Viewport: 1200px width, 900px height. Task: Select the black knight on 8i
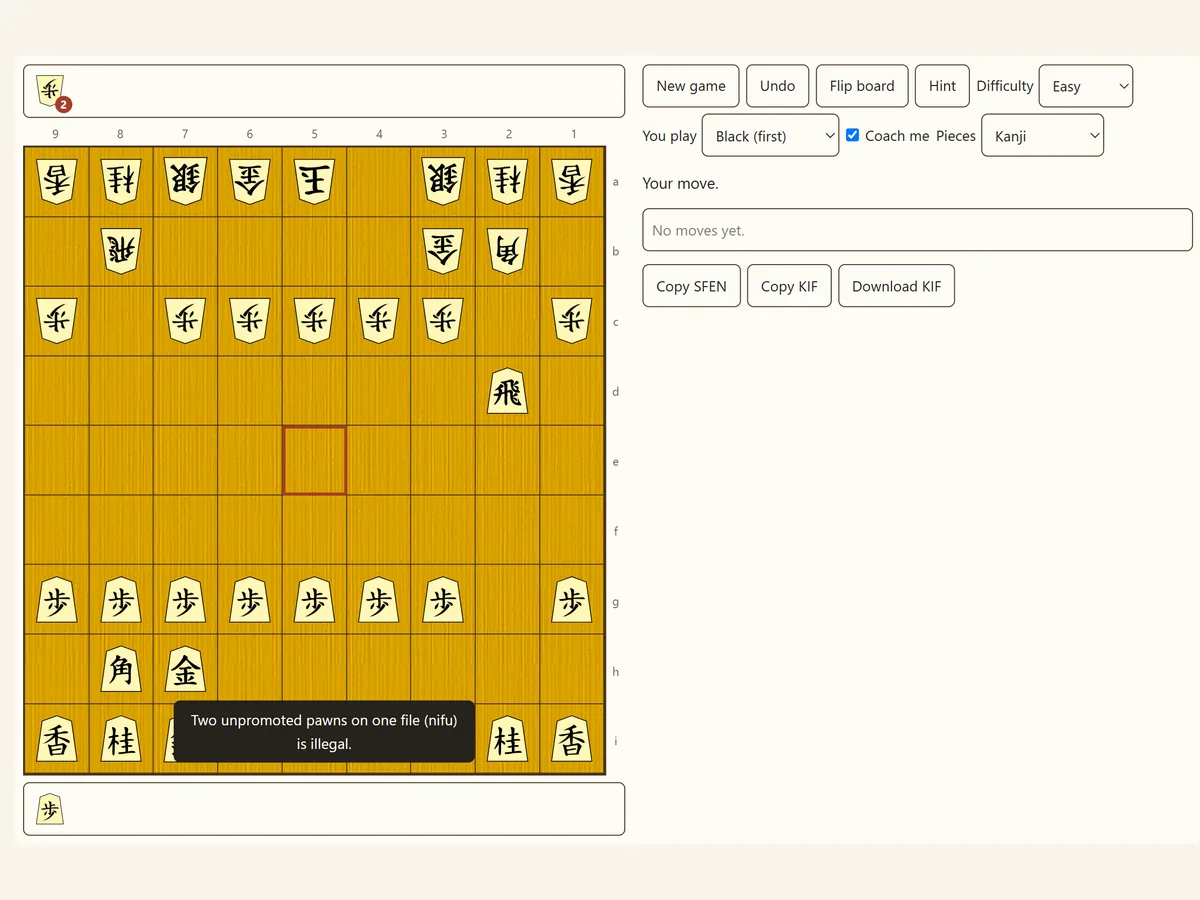[121, 740]
